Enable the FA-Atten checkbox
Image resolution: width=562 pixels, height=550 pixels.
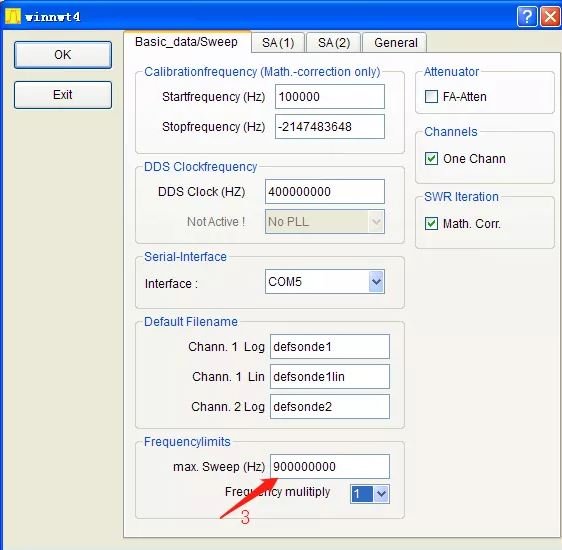pyautogui.click(x=431, y=96)
